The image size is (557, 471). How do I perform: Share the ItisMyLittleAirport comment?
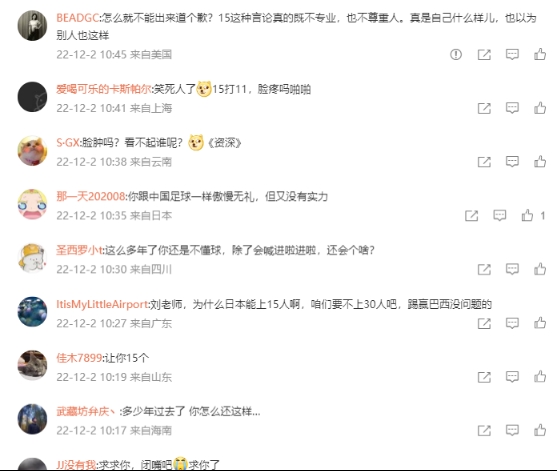point(484,323)
